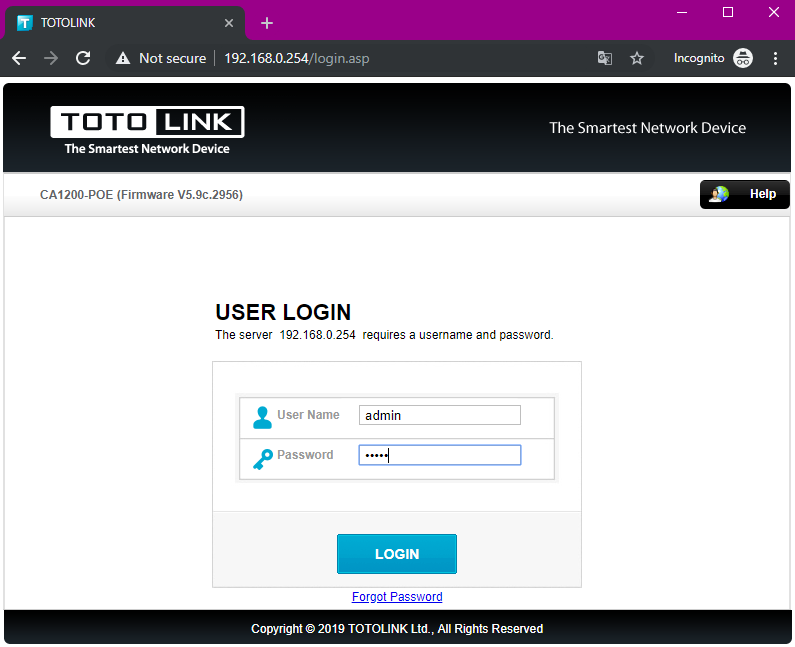This screenshot has height=647, width=795.
Task: Click the browser forward arrow
Action: [x=51, y=58]
